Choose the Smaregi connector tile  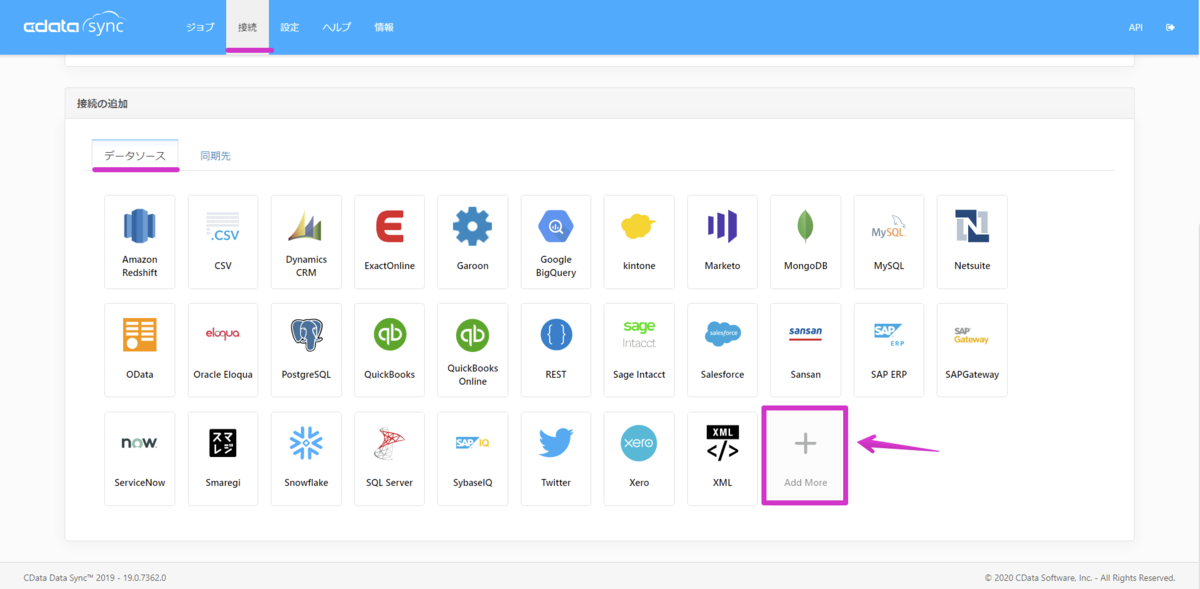click(x=223, y=459)
